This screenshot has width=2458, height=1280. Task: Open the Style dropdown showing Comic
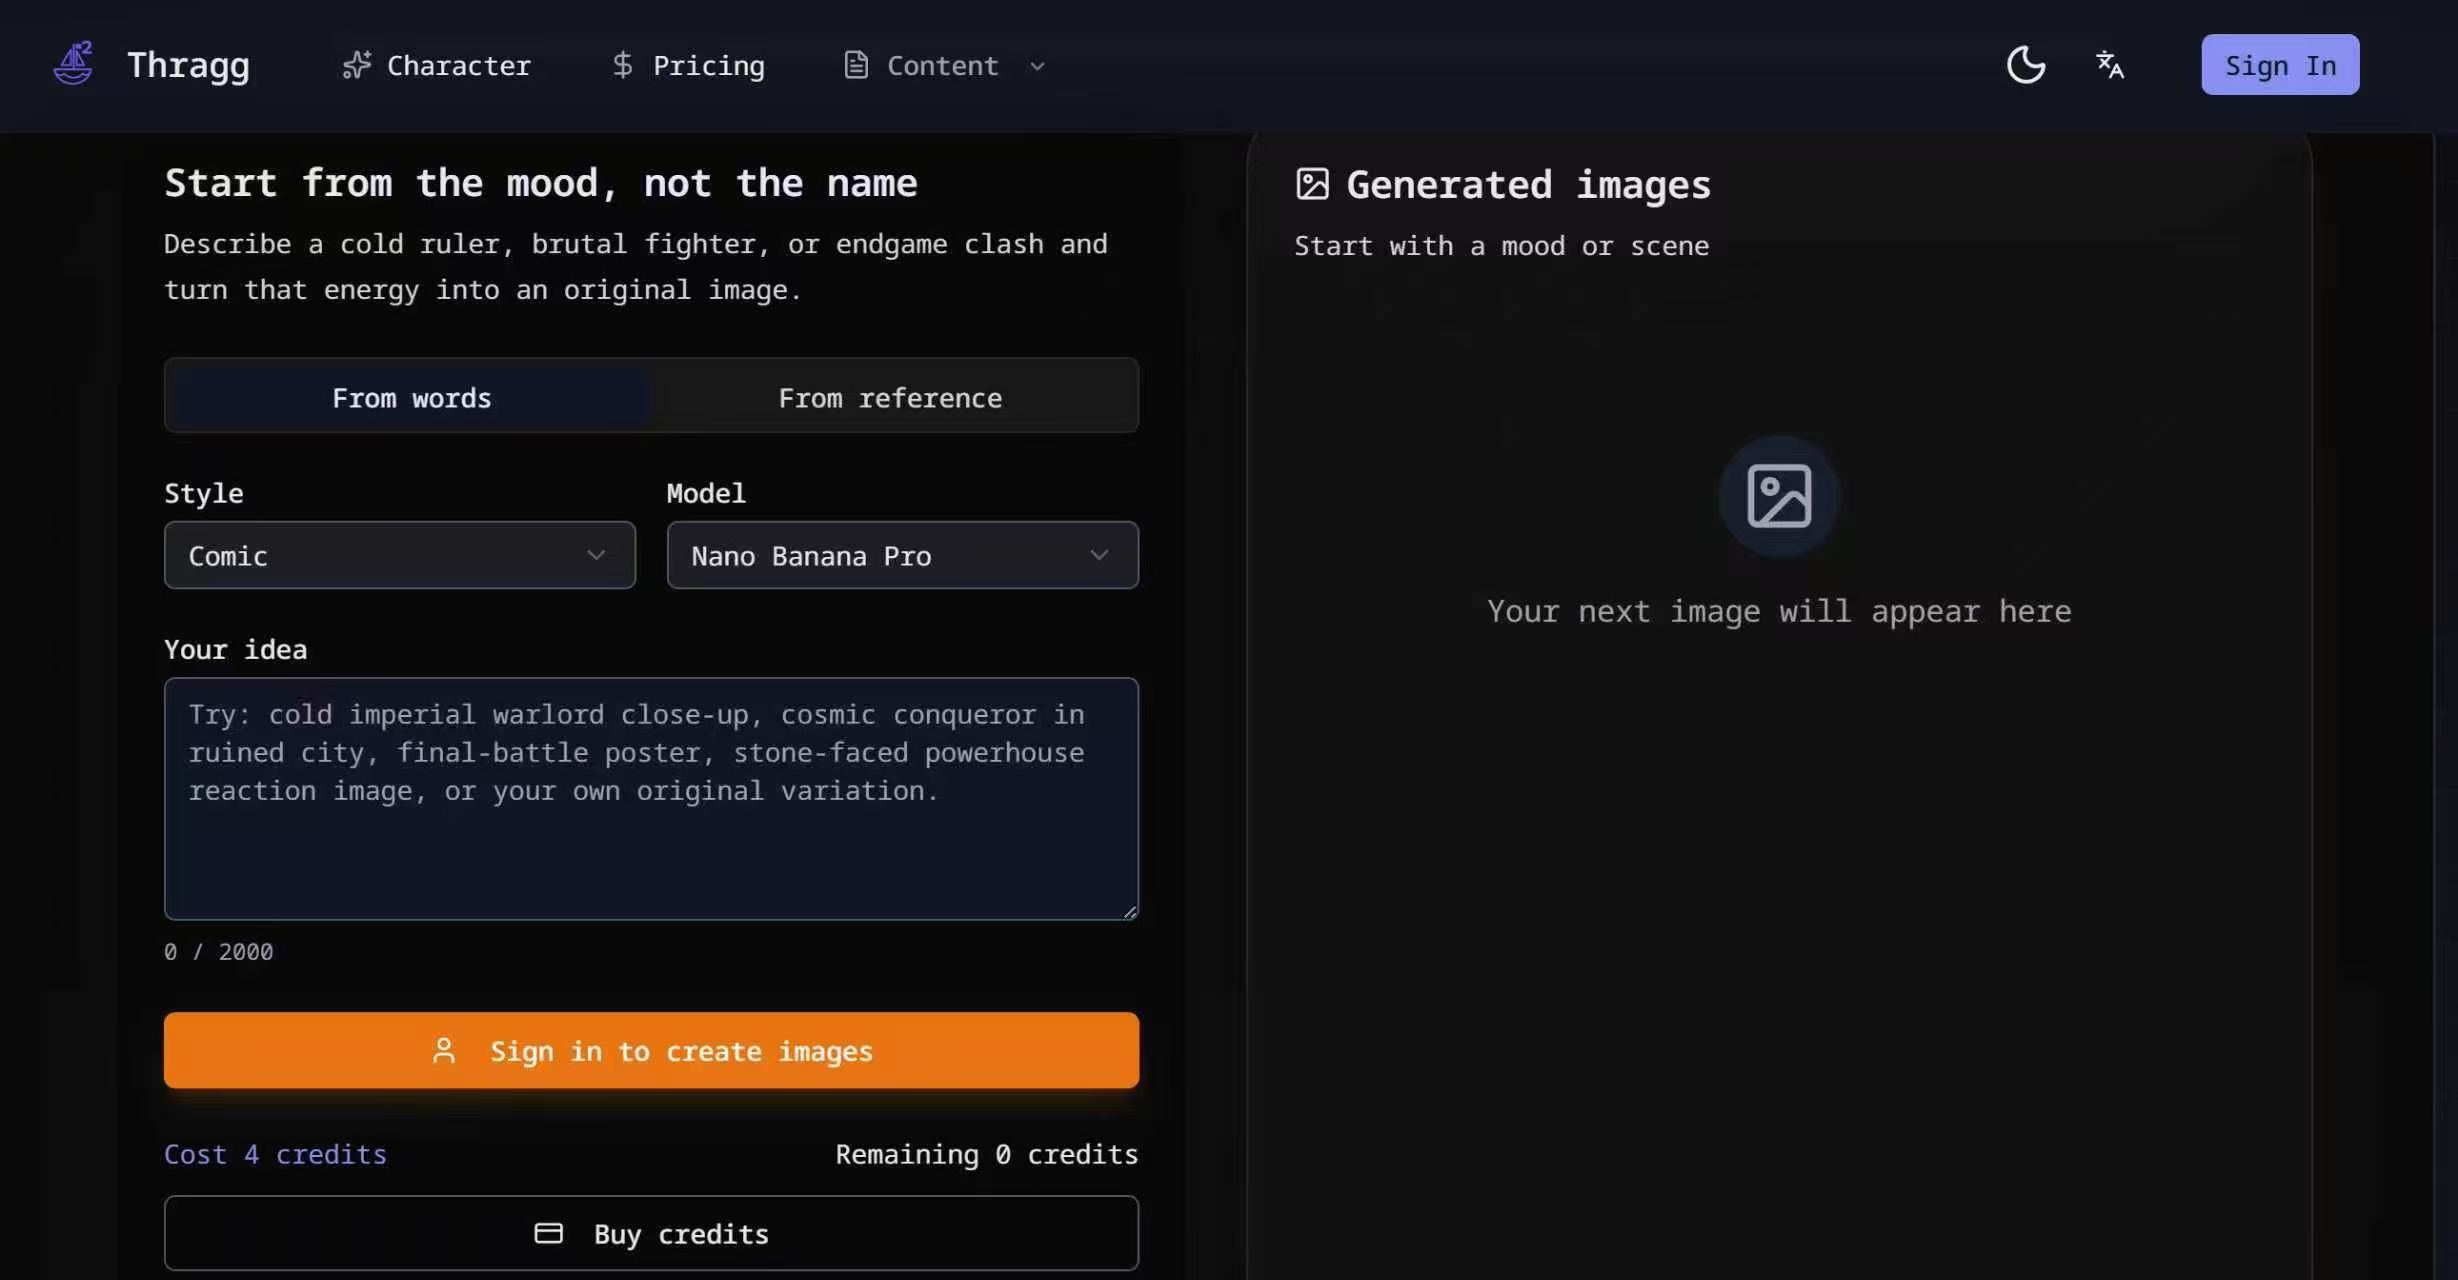[400, 555]
